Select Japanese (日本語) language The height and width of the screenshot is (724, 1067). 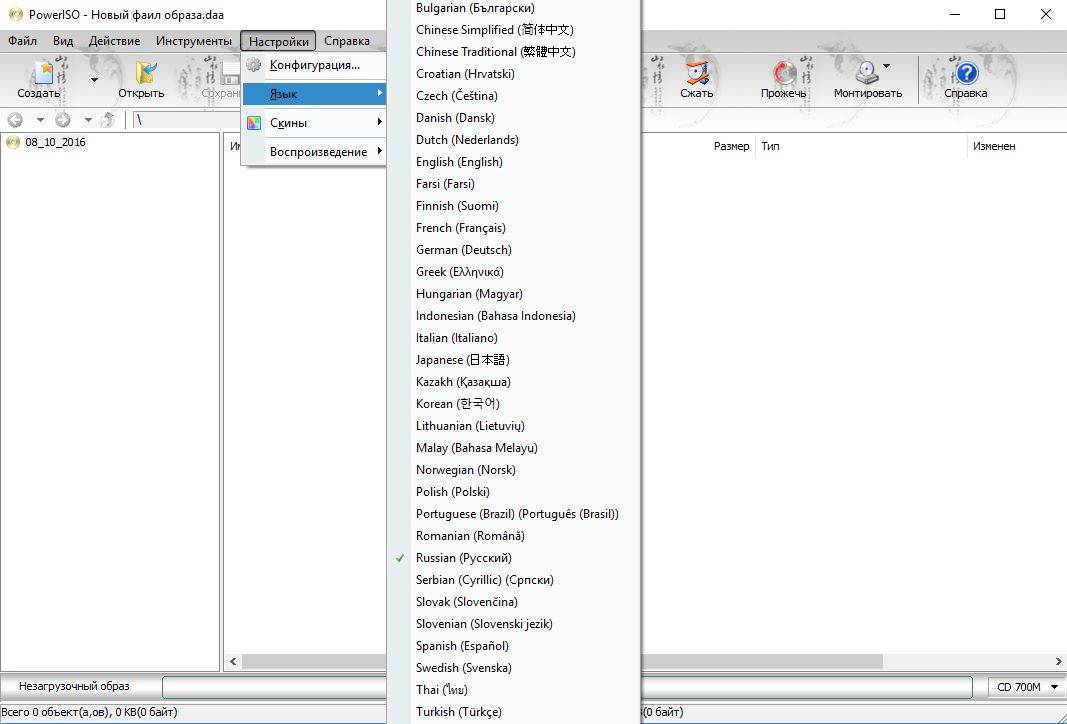514,360
